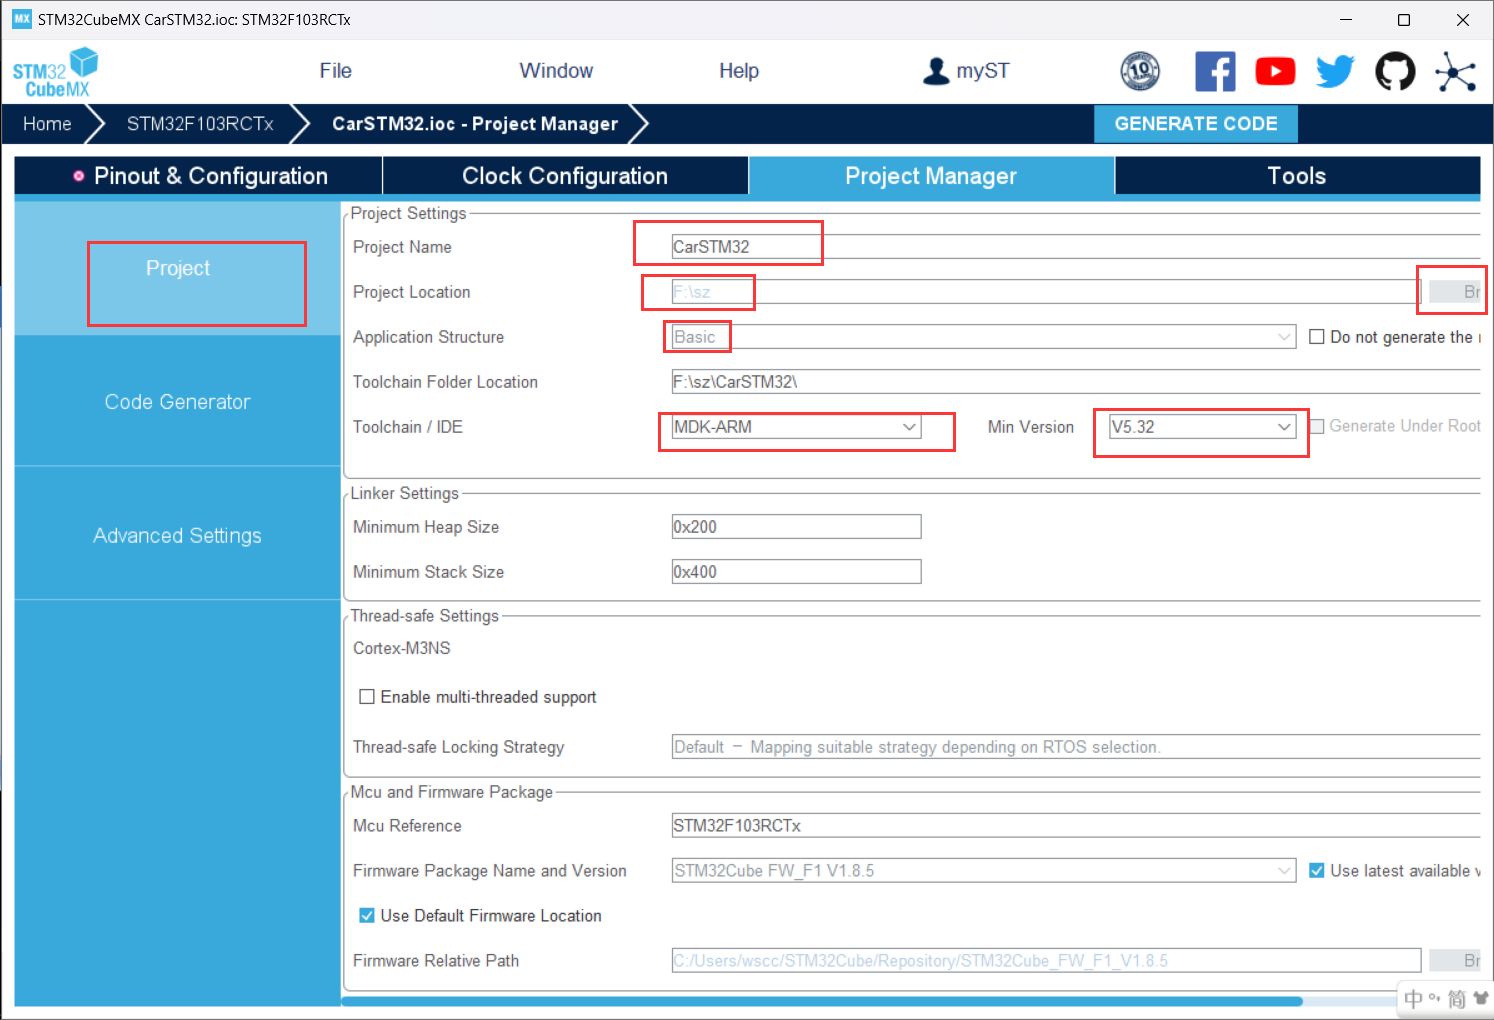Click the Minimum Stack Size field
This screenshot has height=1020, width=1494.
(x=796, y=572)
